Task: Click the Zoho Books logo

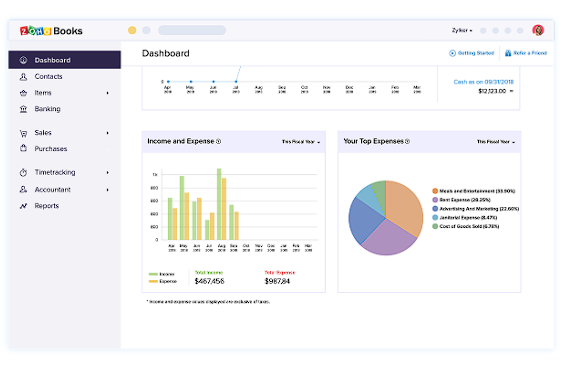Action: click(51, 31)
